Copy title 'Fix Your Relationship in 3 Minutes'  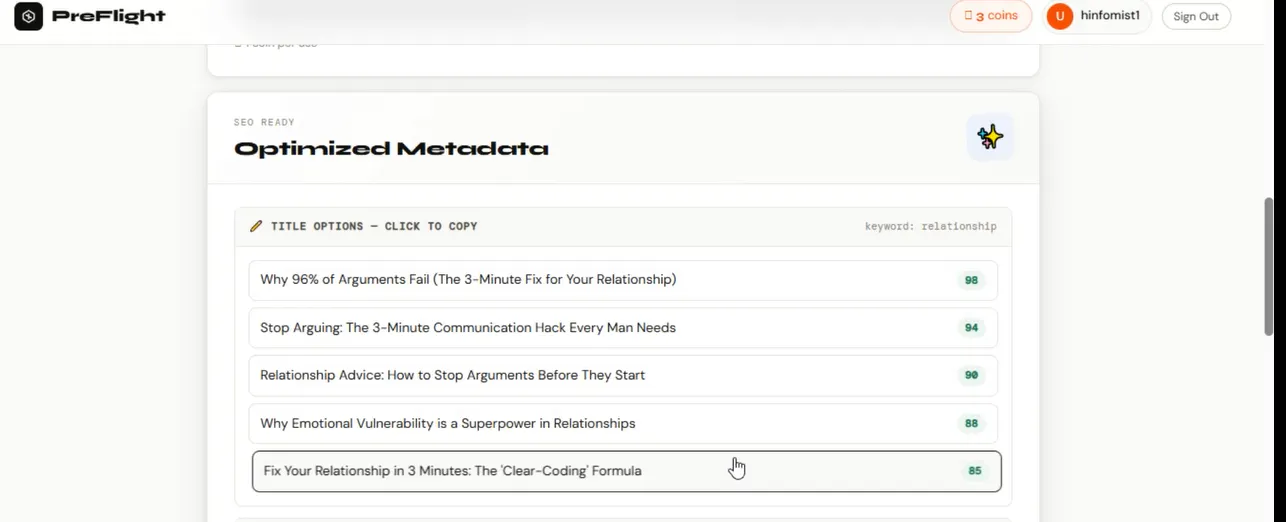pyautogui.click(x=626, y=471)
